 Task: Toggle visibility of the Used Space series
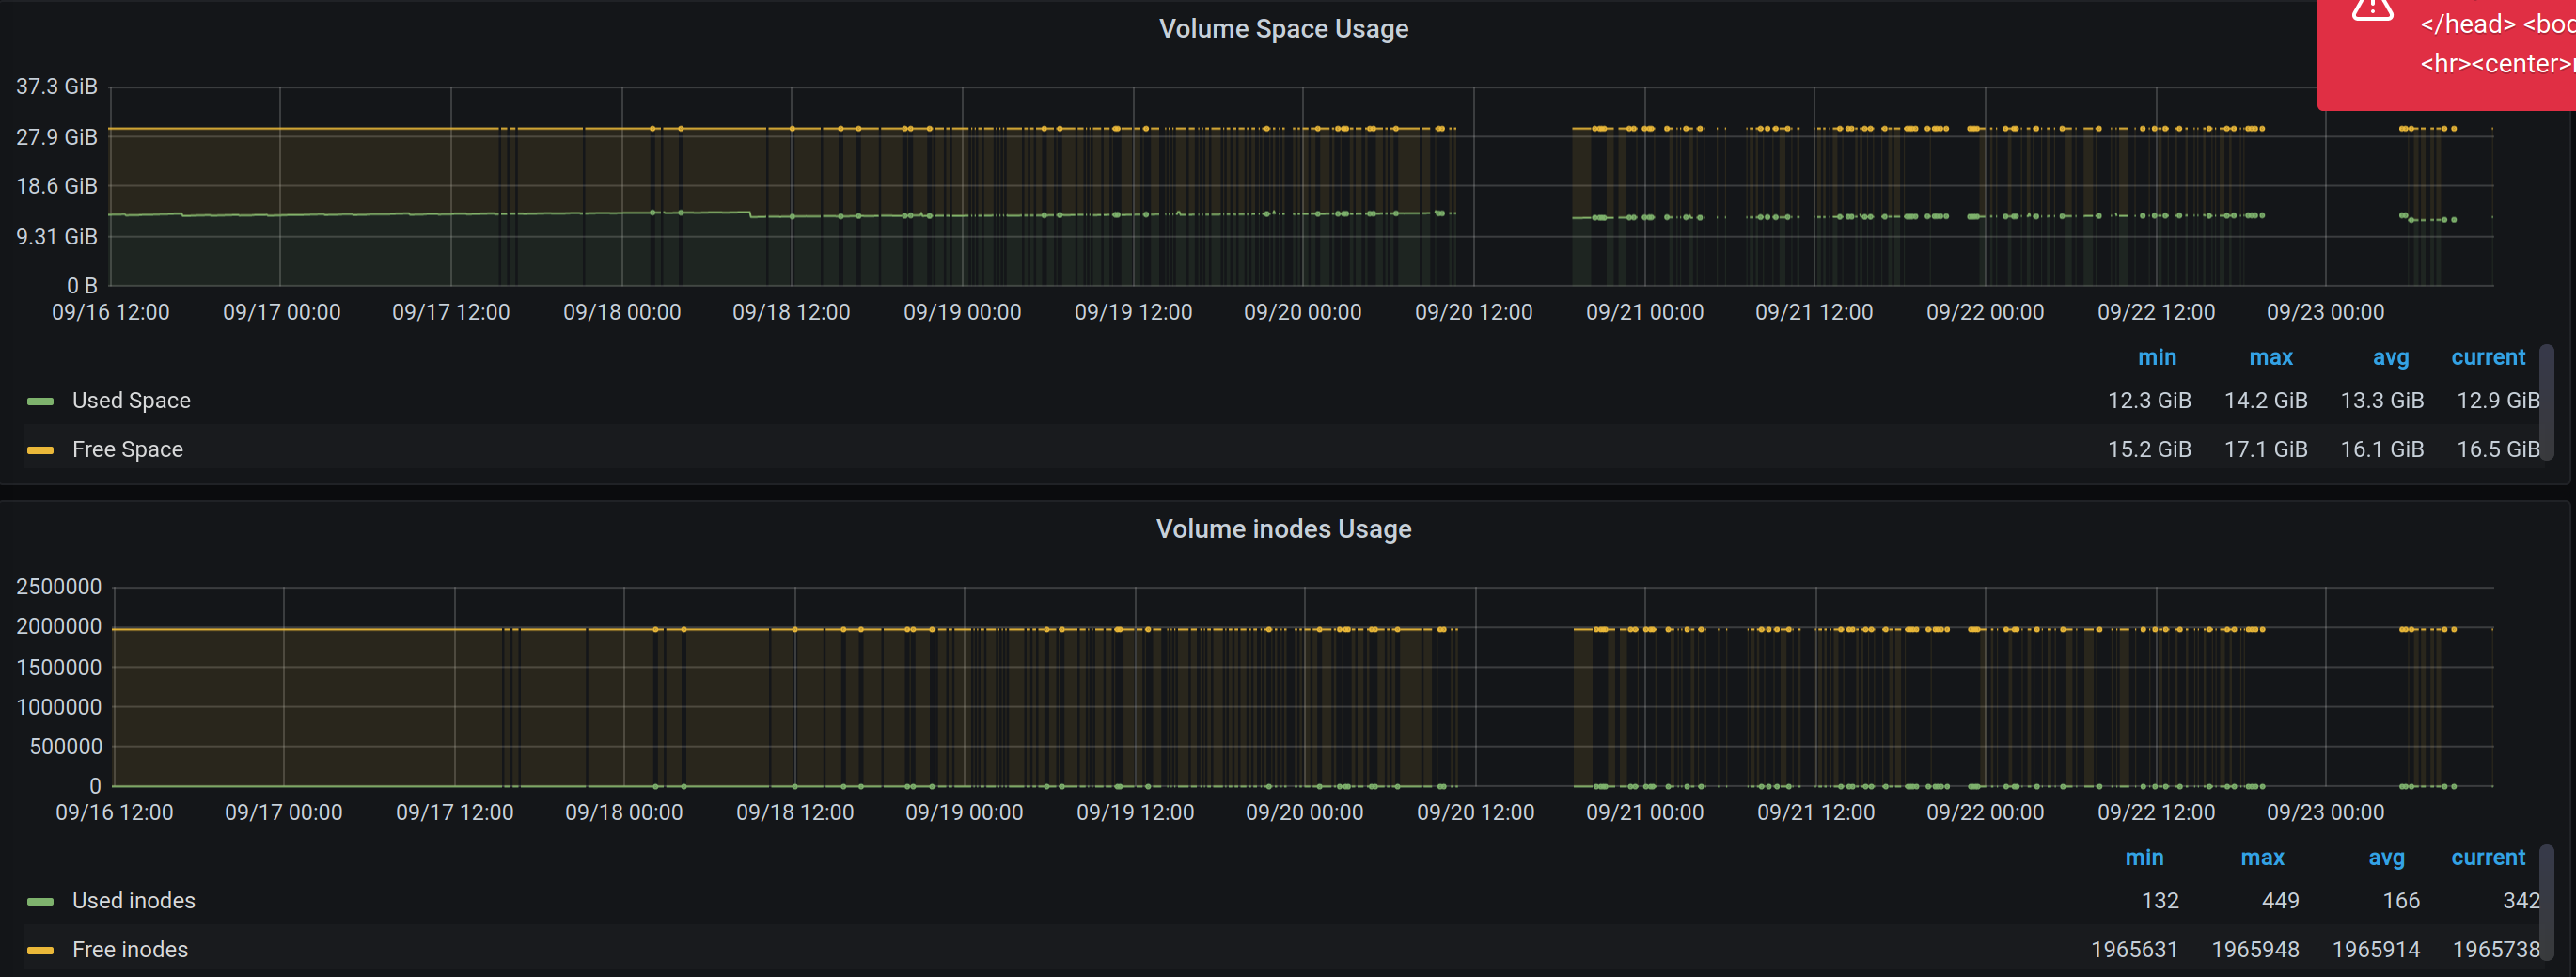[x=130, y=400]
